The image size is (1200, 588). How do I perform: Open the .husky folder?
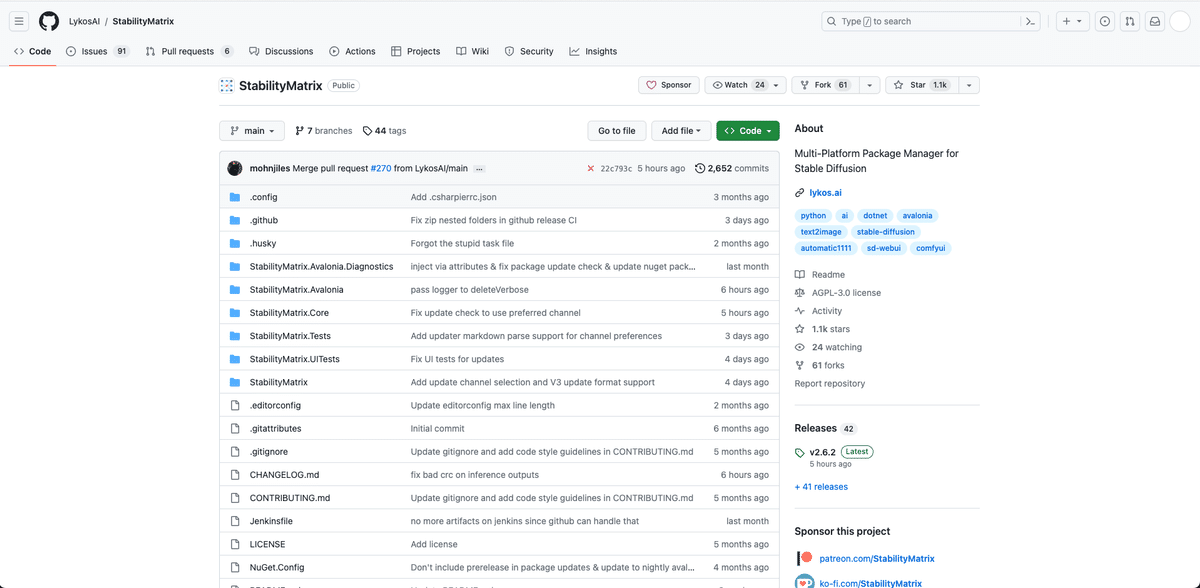click(264, 243)
